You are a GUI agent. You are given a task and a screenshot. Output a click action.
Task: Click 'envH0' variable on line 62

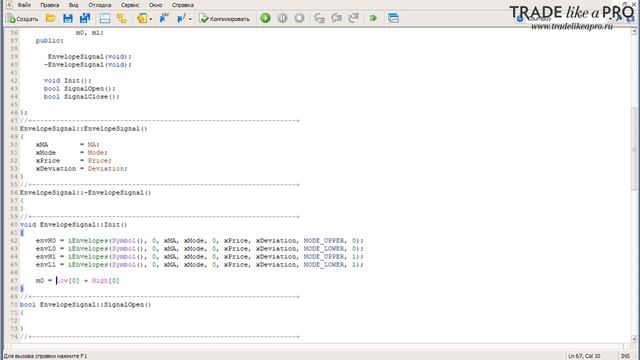(46, 241)
